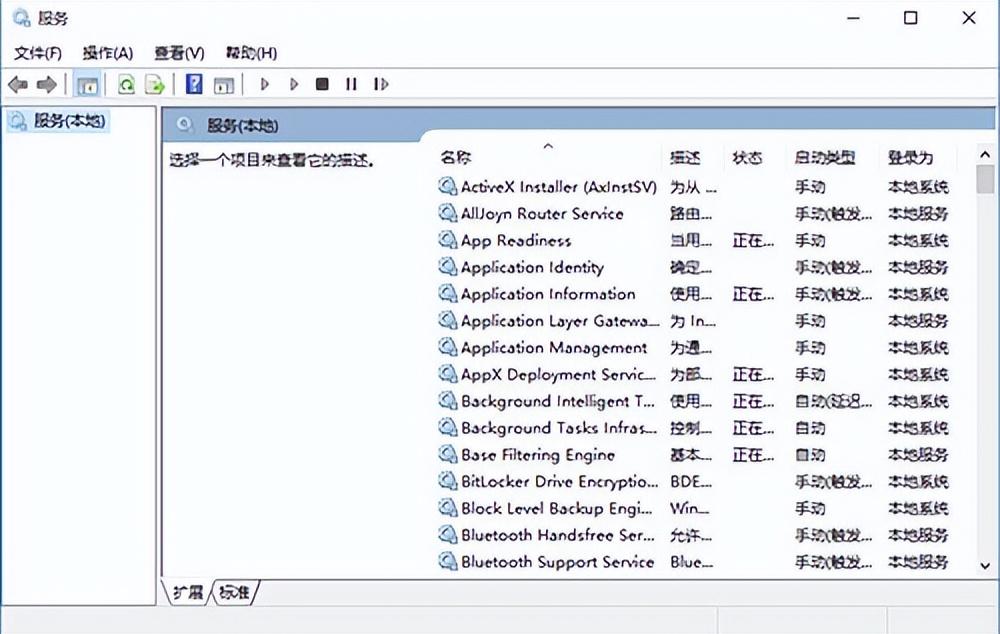
Task: Click 自动 startup type of Base Filtering Engine
Action: click(x=810, y=455)
